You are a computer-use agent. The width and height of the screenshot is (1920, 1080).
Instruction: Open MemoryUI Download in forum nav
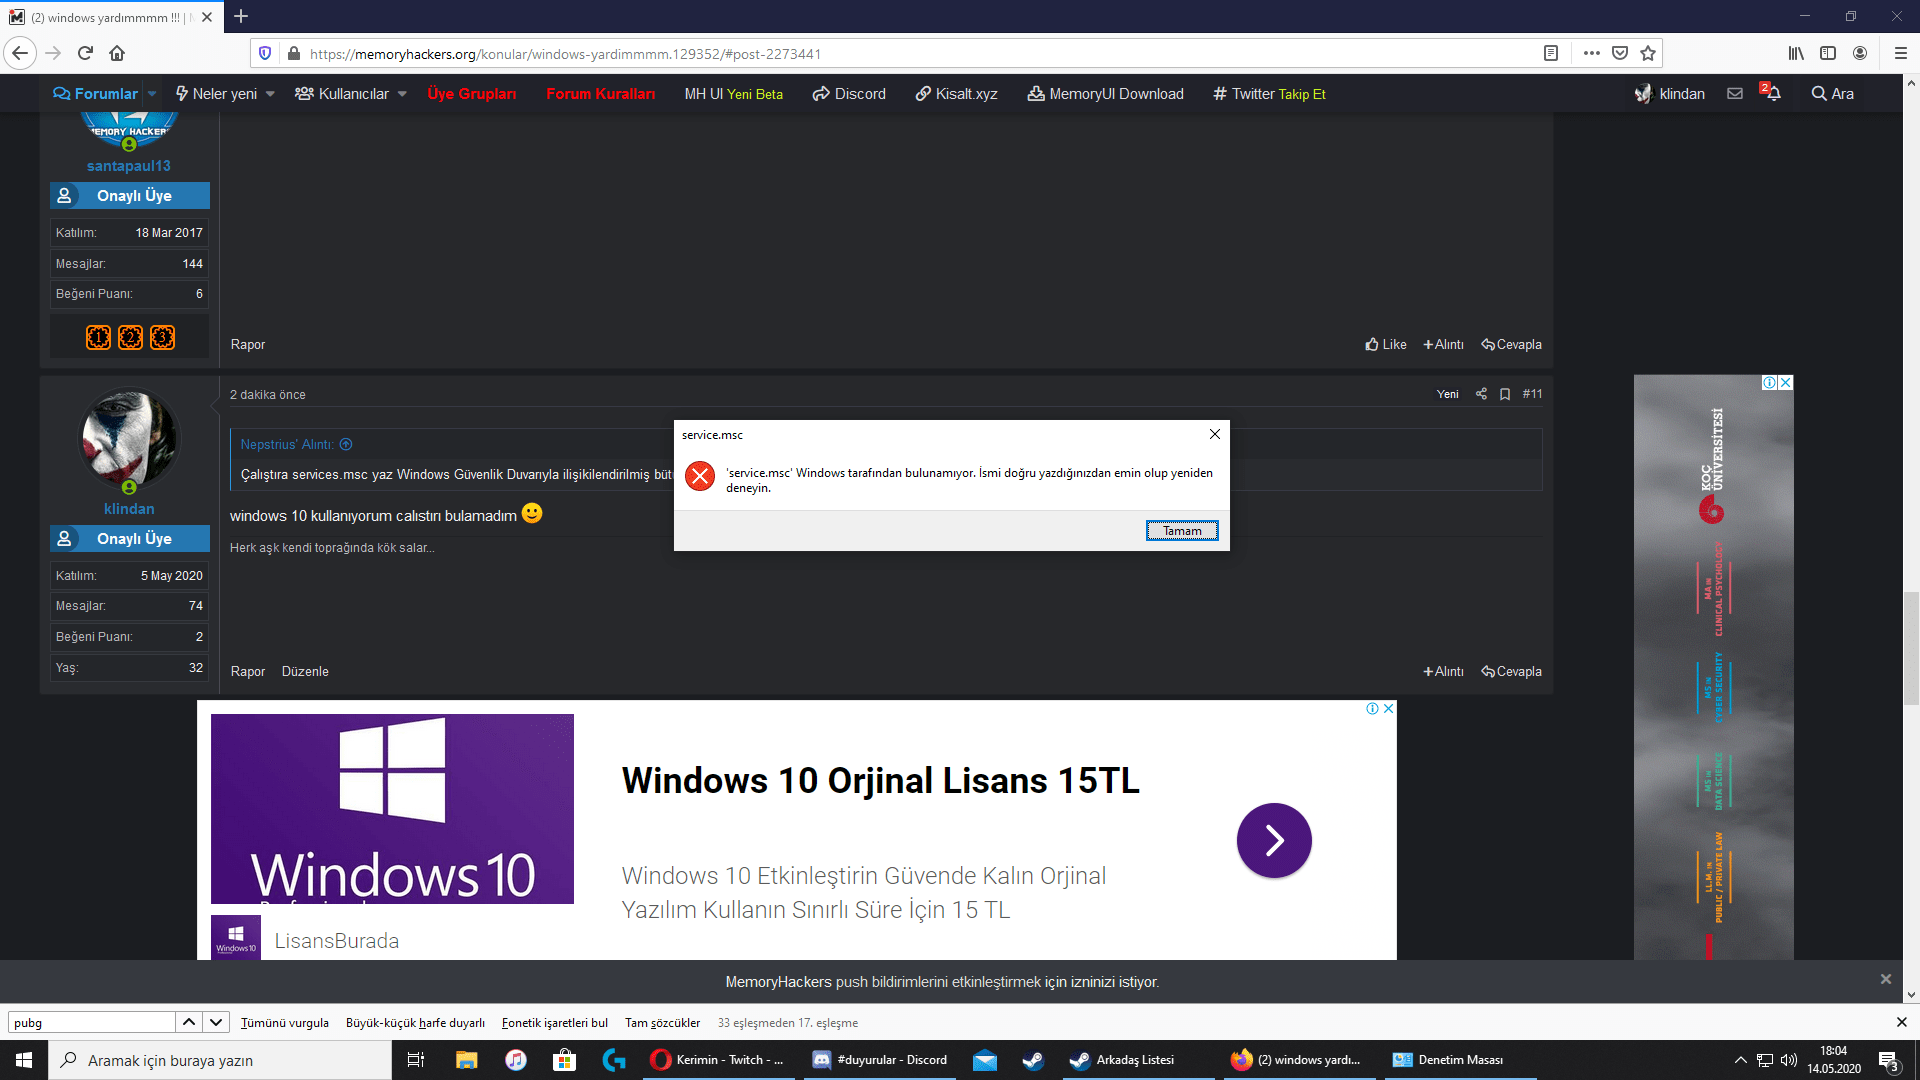tap(1106, 93)
